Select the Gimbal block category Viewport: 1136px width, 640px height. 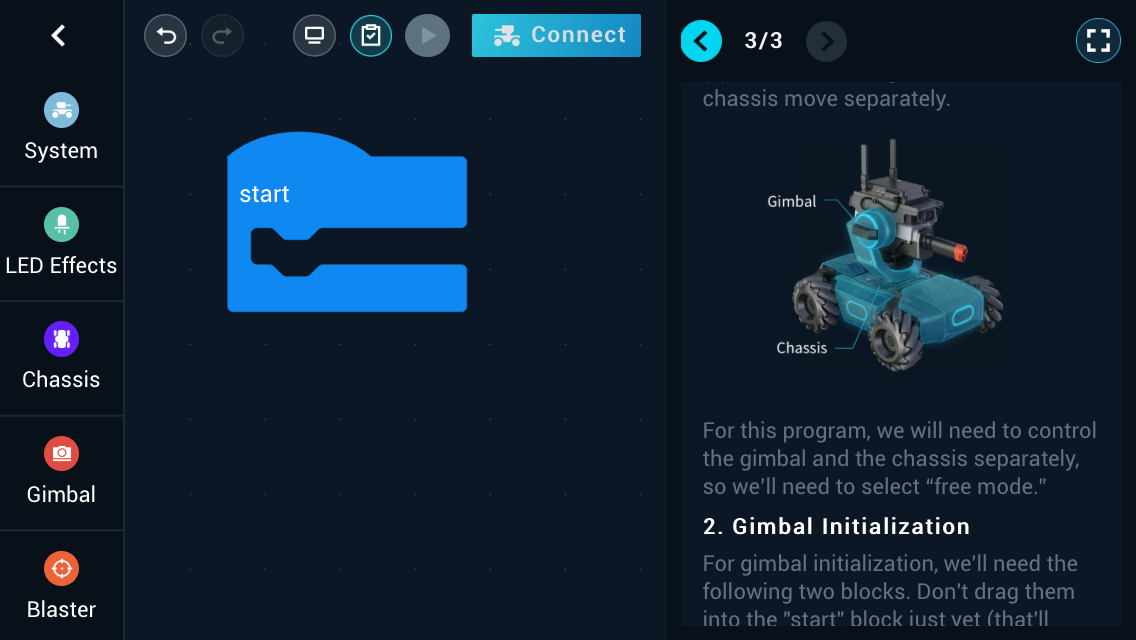pyautogui.click(x=62, y=472)
